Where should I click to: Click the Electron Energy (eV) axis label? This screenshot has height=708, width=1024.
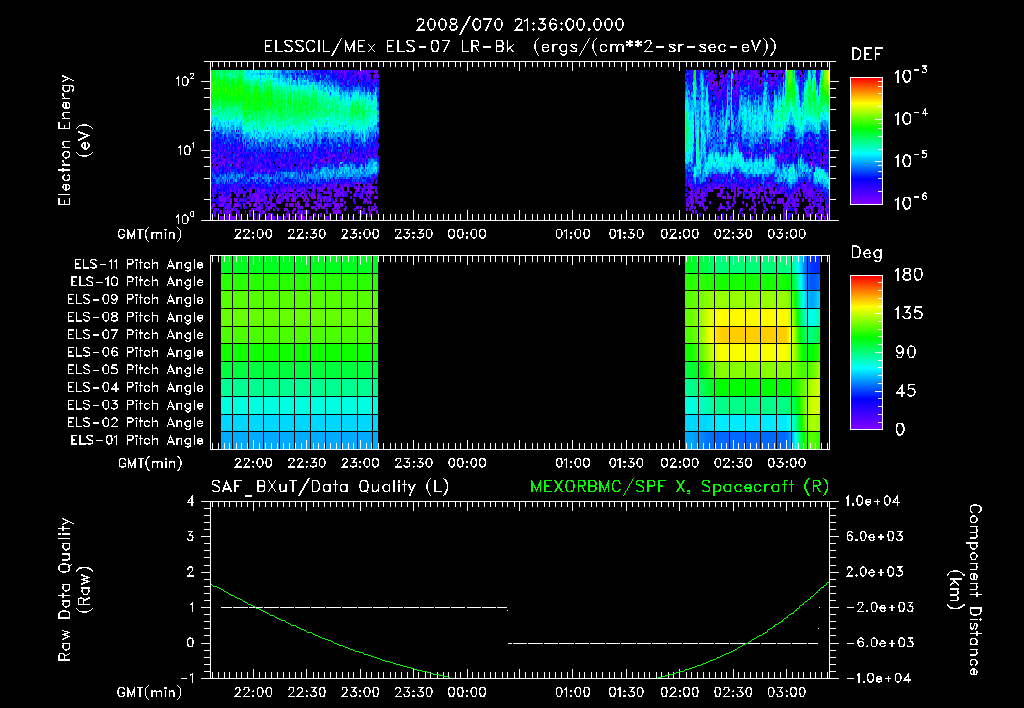[74, 140]
